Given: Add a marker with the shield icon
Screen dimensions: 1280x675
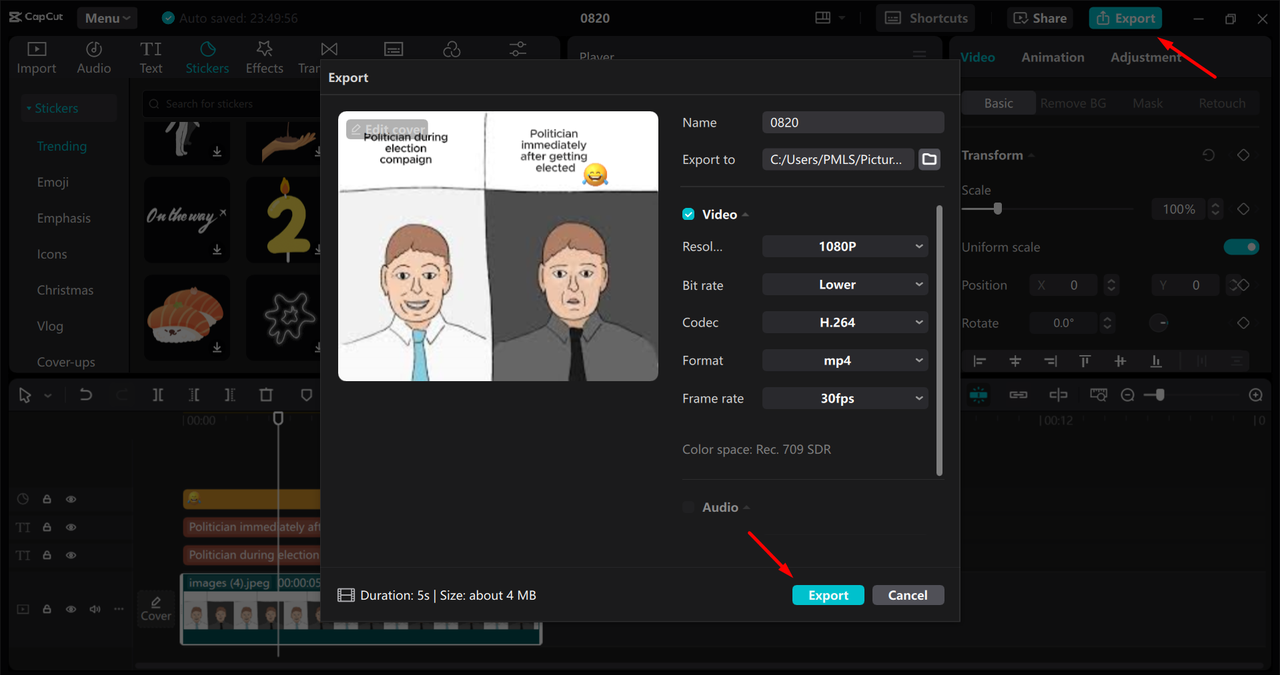Looking at the screenshot, I should click(306, 395).
